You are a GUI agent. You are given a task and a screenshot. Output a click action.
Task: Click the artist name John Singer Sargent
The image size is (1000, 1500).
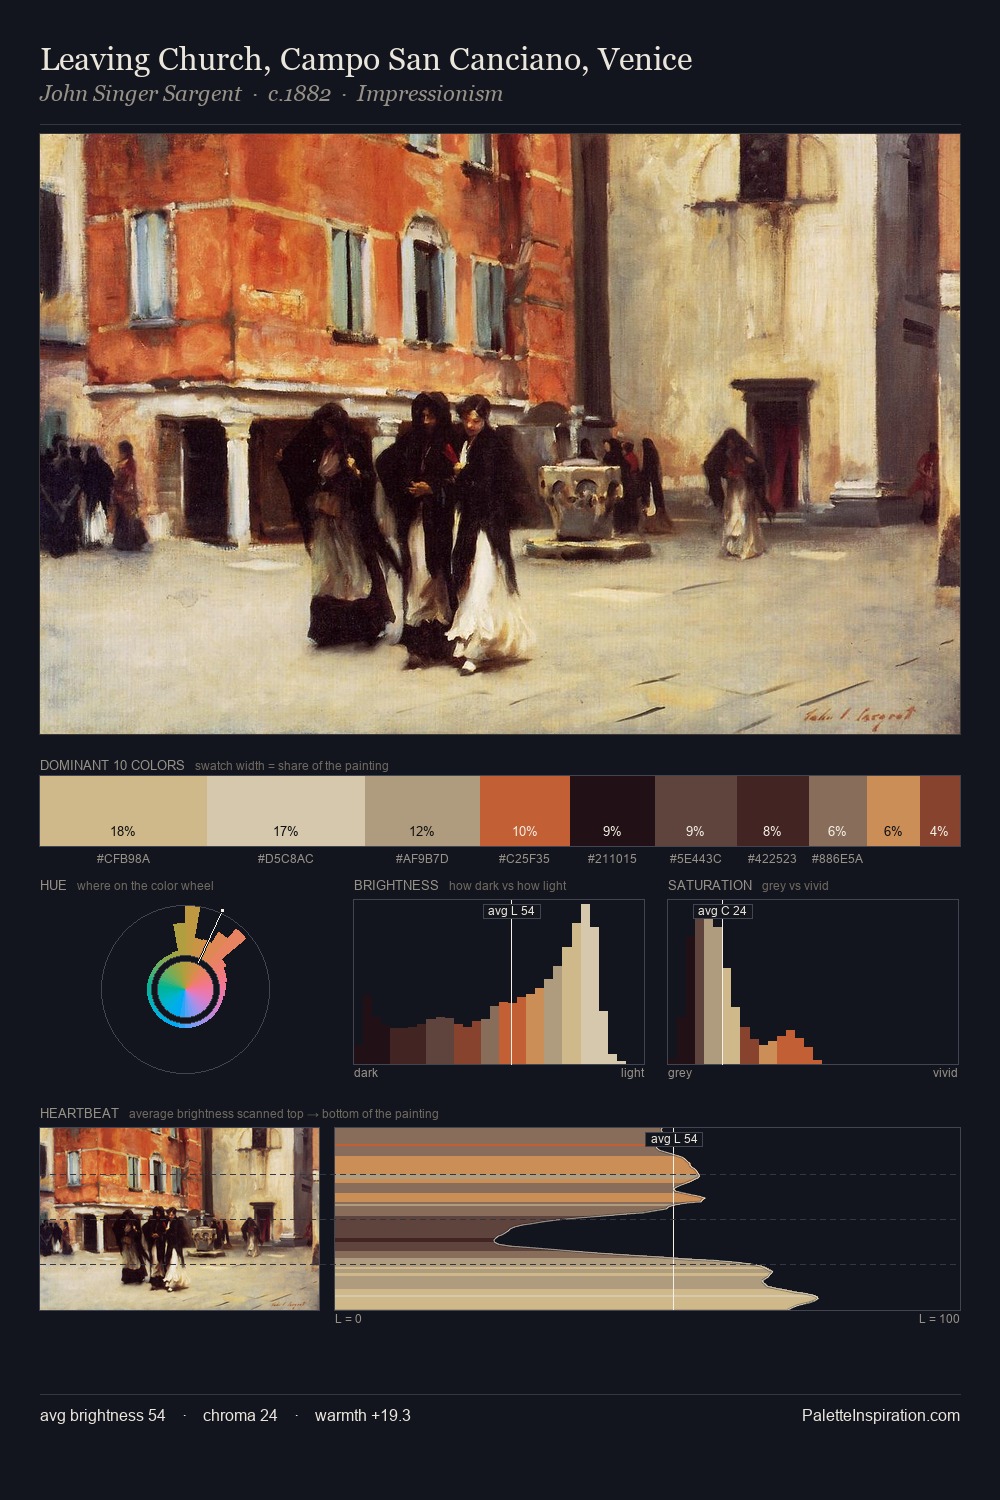[x=140, y=94]
